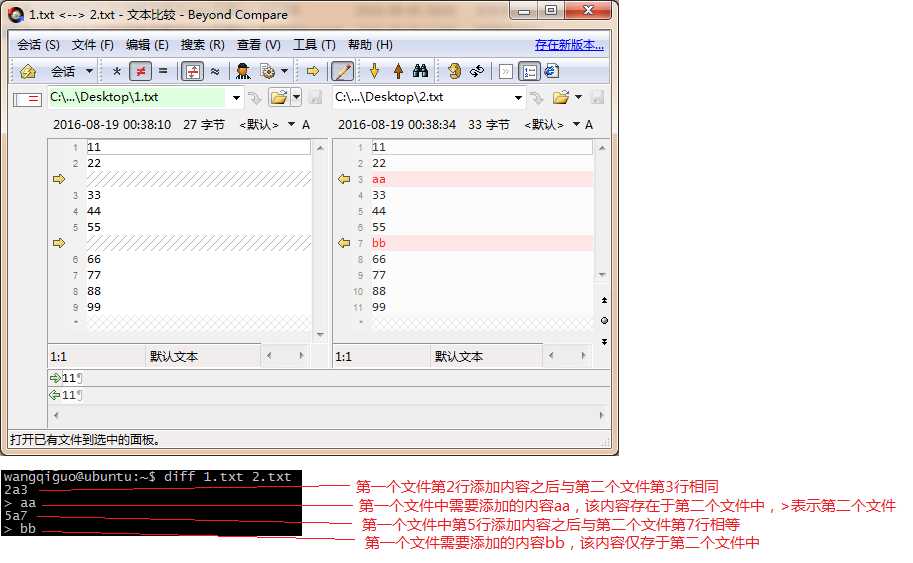The image size is (913, 563).
Task: Click left path field Desktop\1.txt
Action: pos(137,97)
